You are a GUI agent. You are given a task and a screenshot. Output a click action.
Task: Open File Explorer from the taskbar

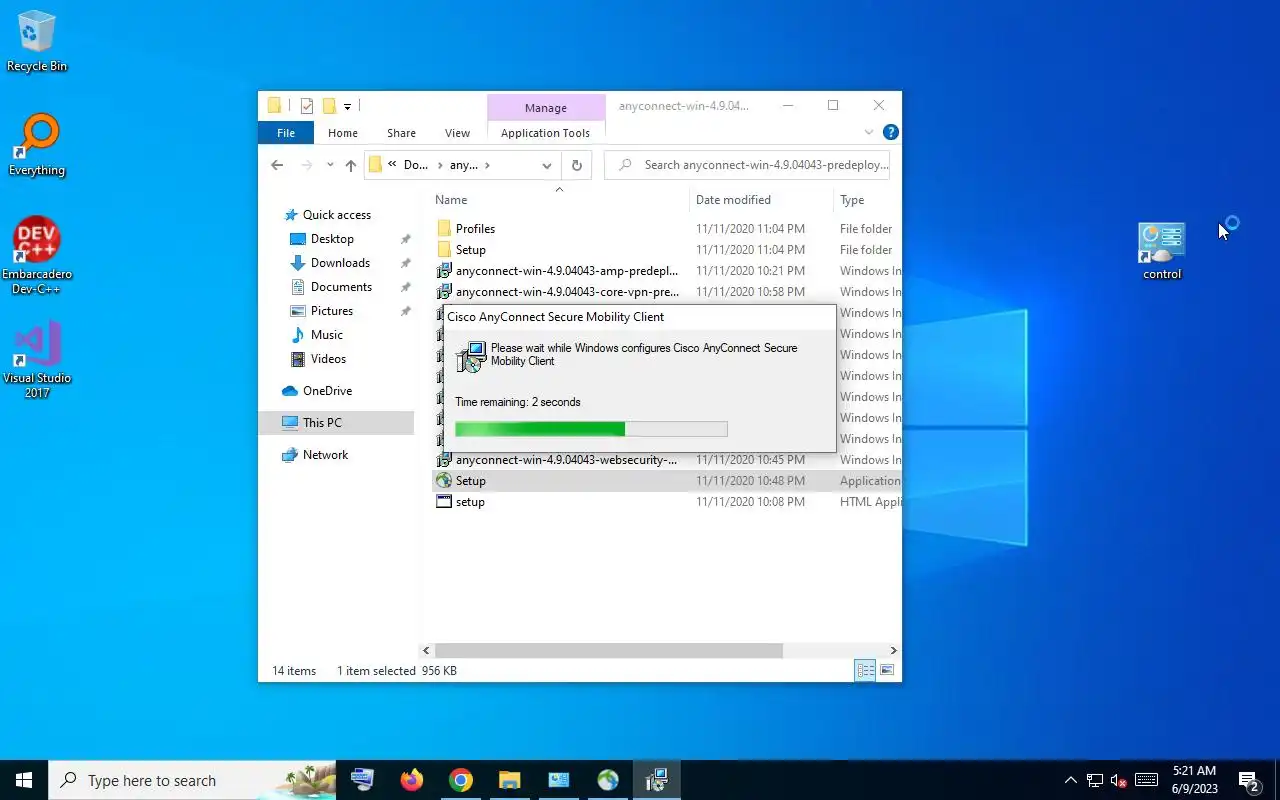[509, 780]
